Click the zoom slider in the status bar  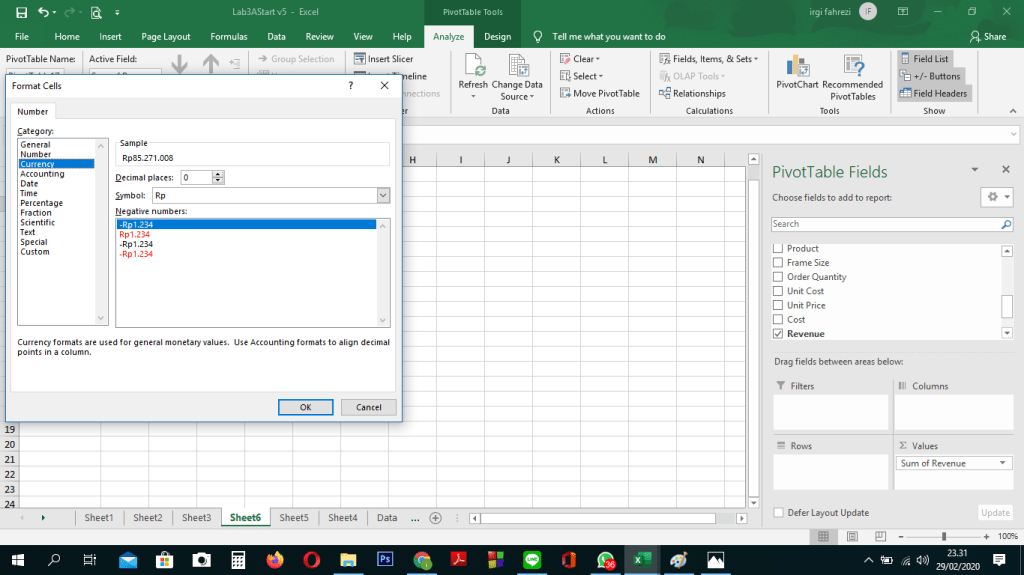(x=944, y=537)
